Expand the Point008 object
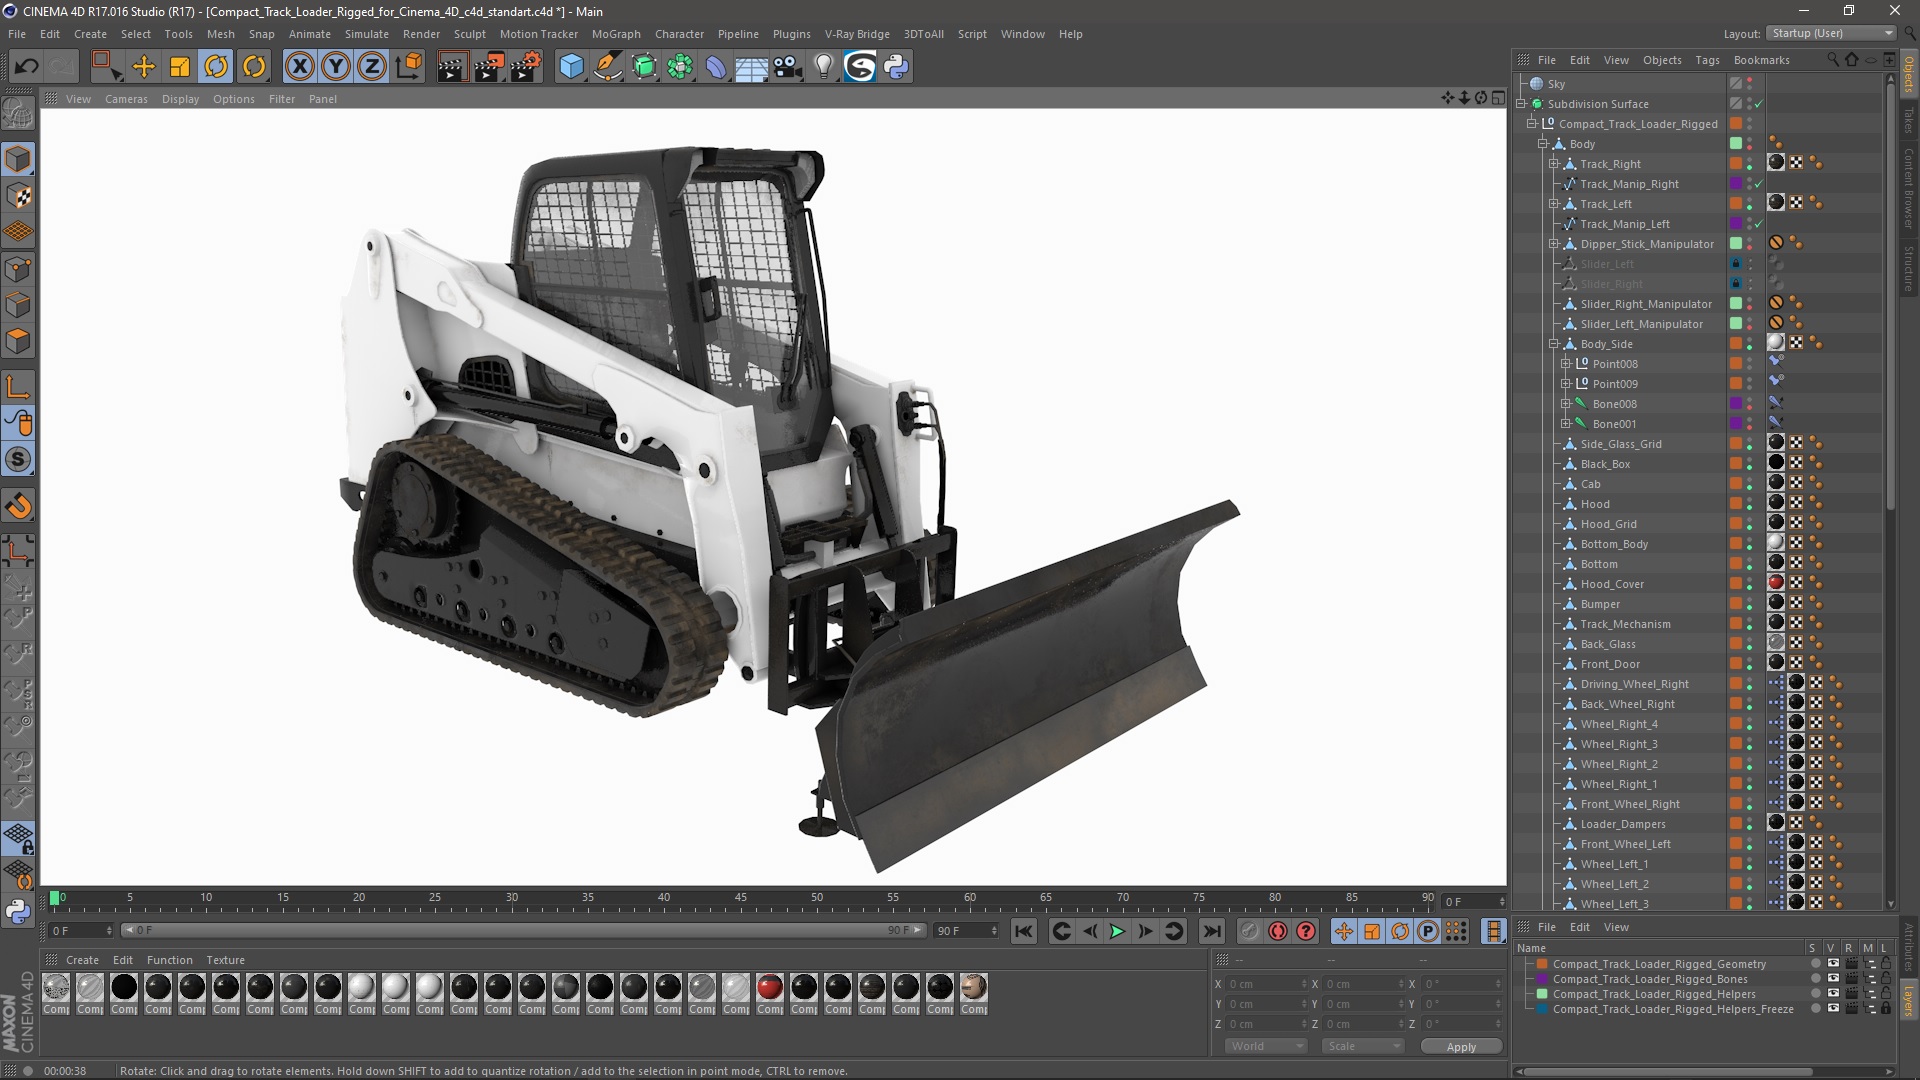This screenshot has height=1080, width=1920. [1566, 364]
